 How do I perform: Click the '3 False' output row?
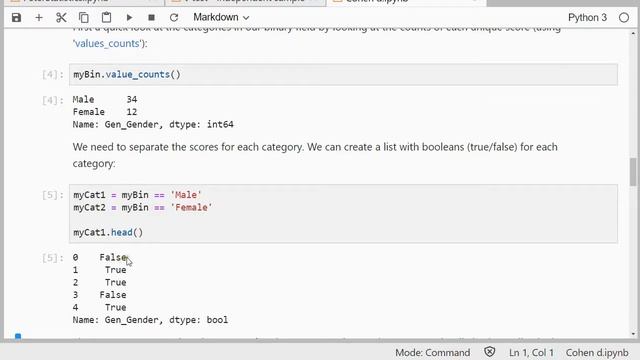click(x=100, y=295)
